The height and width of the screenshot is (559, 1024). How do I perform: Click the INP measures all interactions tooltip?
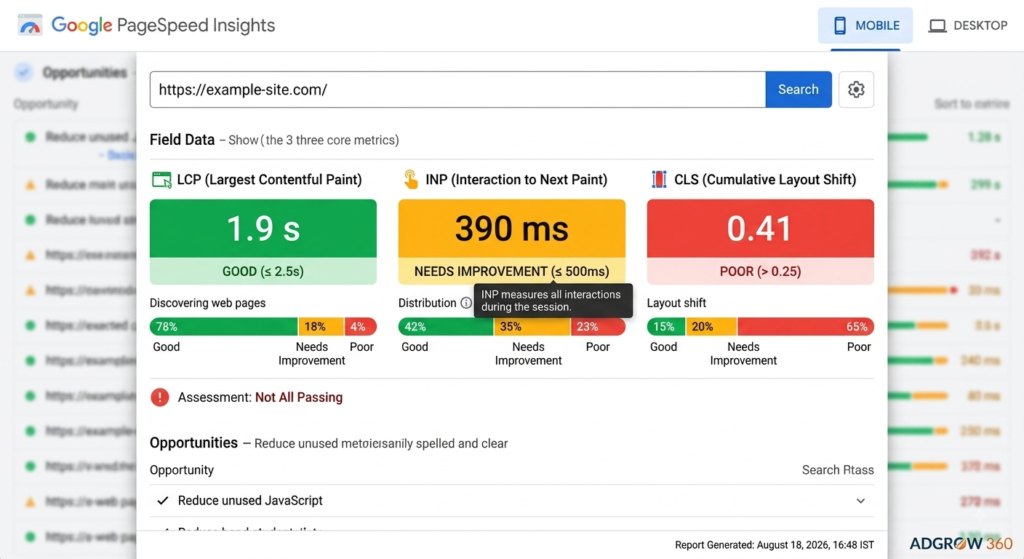(553, 300)
